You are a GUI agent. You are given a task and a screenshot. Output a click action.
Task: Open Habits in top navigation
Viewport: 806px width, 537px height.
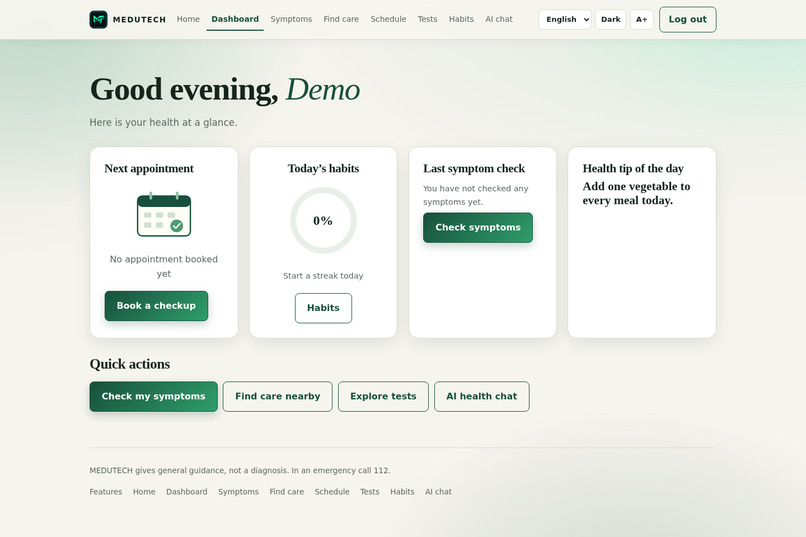coord(461,19)
